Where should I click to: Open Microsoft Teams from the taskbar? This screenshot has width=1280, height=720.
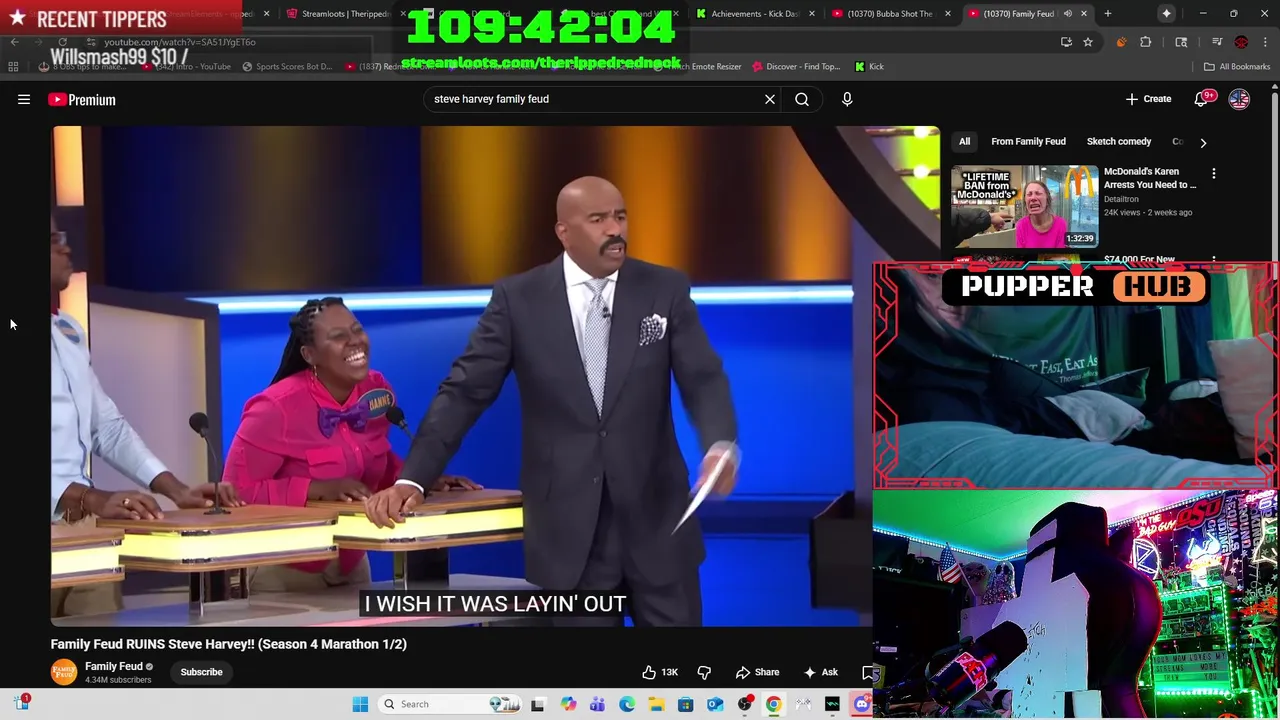point(597,704)
